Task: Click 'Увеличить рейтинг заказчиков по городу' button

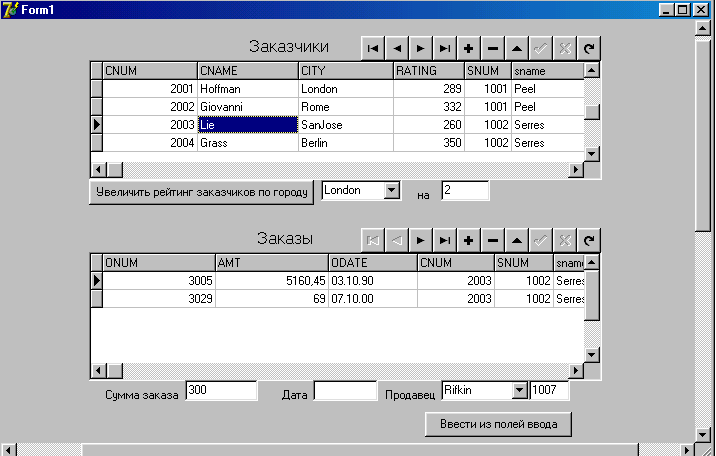Action: click(x=201, y=192)
